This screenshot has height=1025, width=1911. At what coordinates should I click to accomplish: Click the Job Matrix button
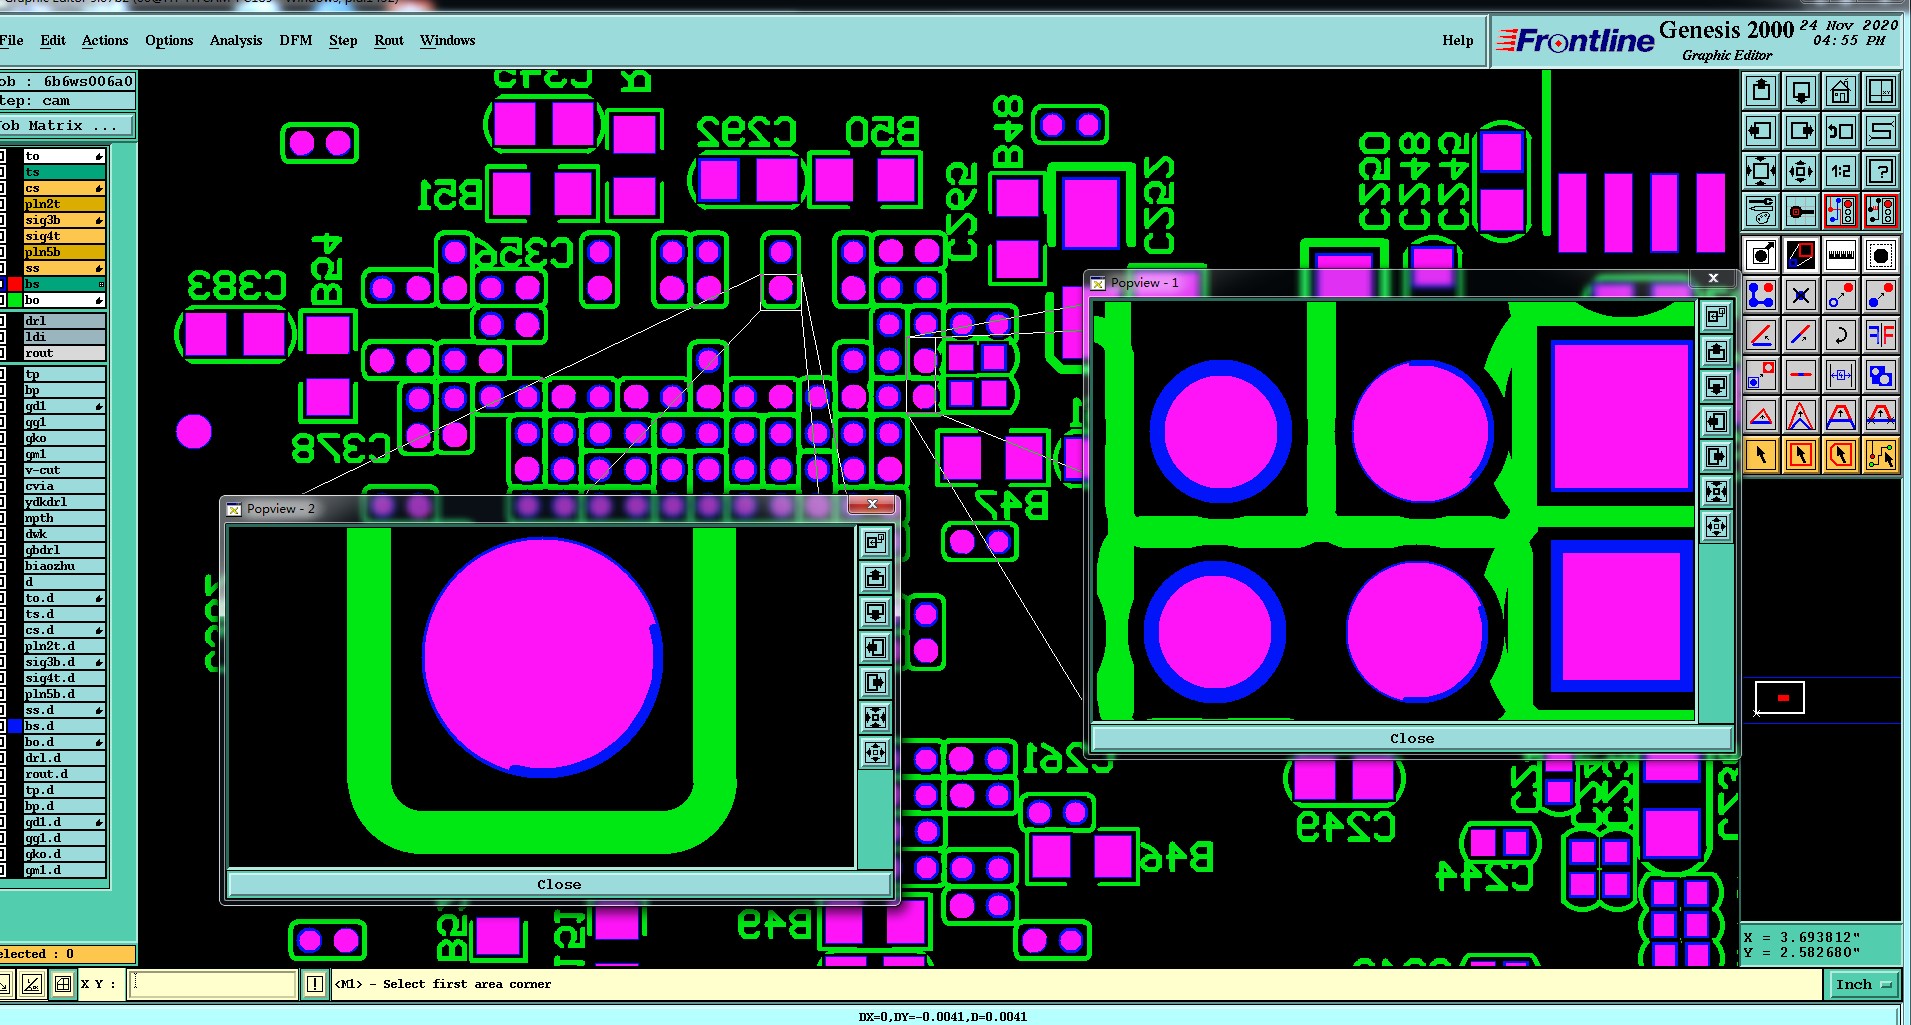(66, 126)
